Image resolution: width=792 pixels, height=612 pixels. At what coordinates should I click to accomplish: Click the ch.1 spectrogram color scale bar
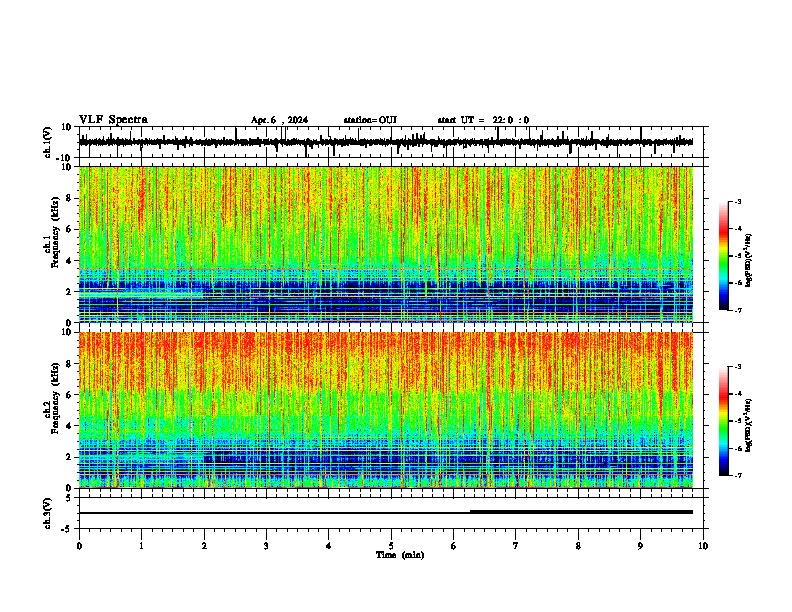(x=724, y=256)
